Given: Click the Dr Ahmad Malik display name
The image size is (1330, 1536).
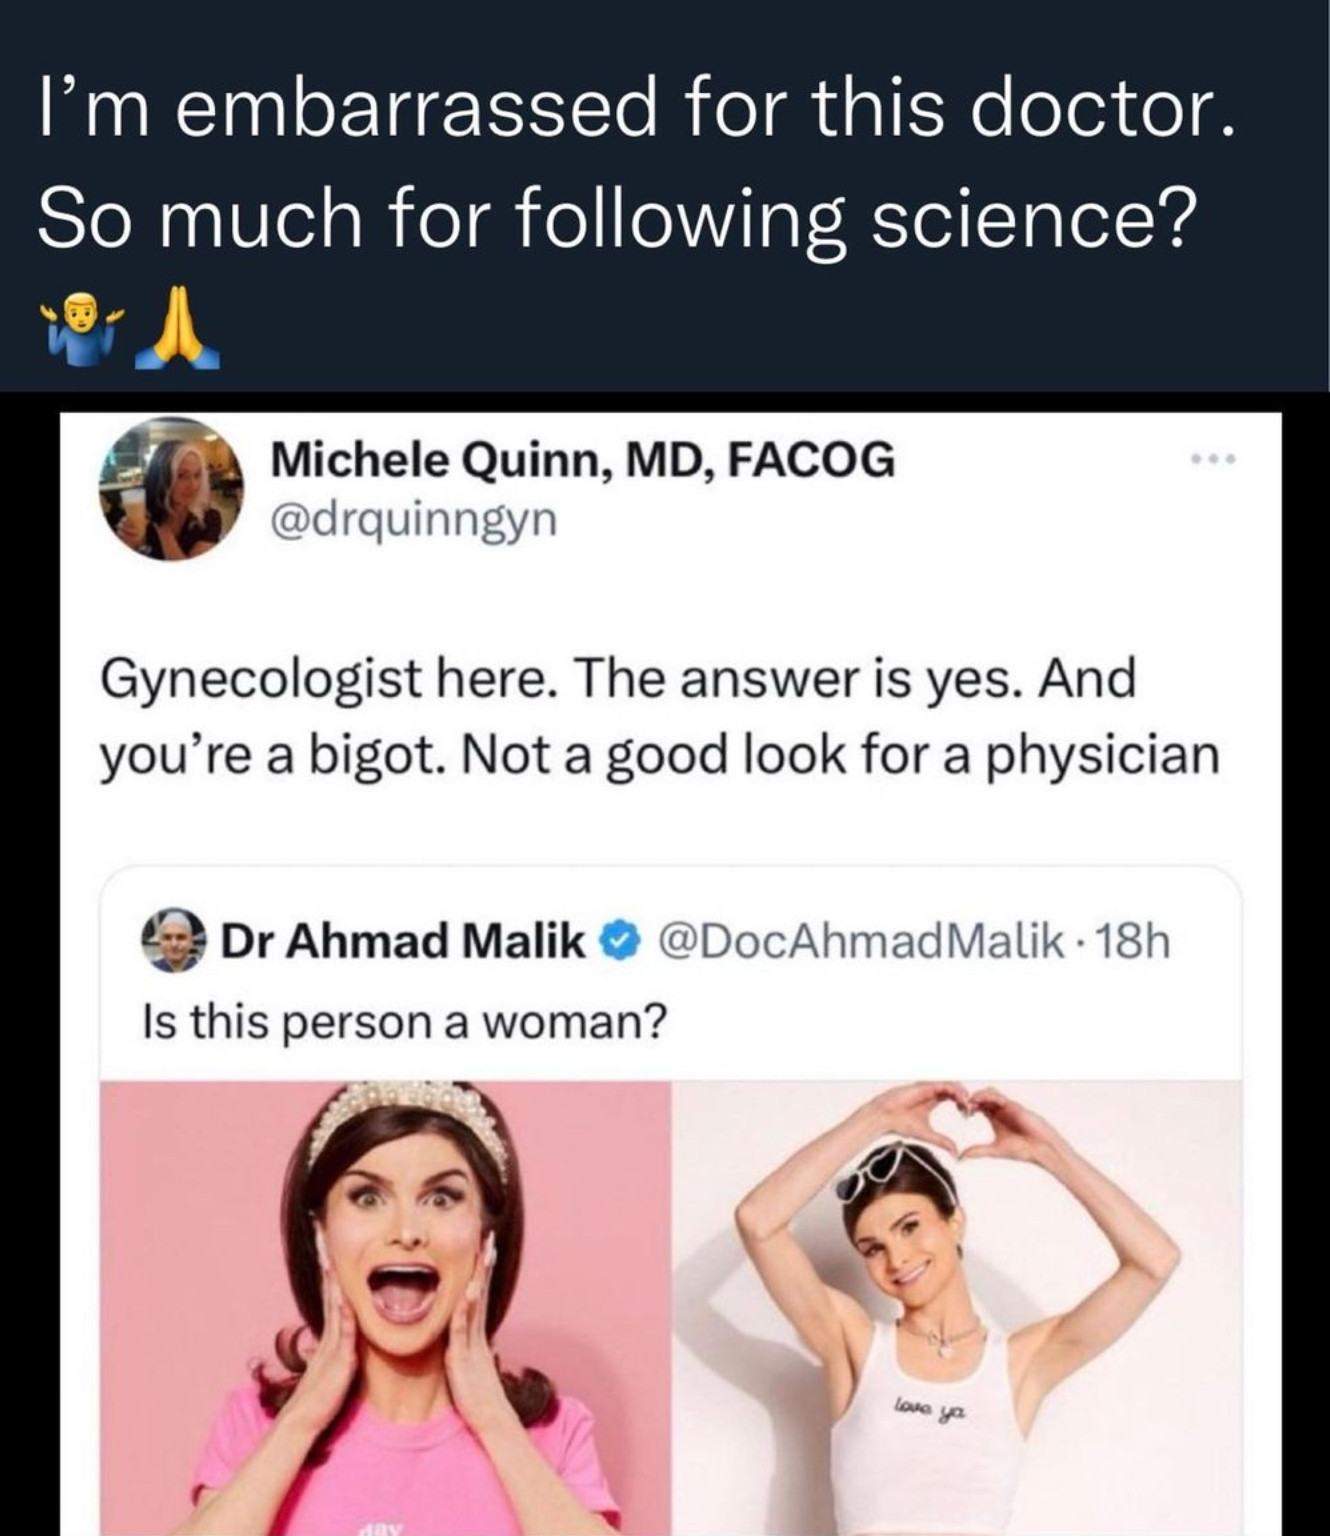Looking at the screenshot, I should (402, 941).
